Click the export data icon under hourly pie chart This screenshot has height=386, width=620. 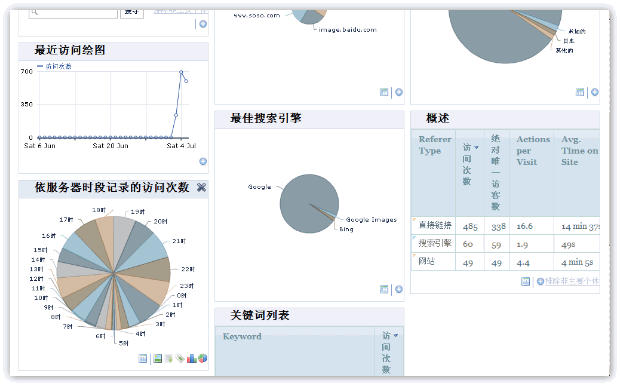[169, 359]
